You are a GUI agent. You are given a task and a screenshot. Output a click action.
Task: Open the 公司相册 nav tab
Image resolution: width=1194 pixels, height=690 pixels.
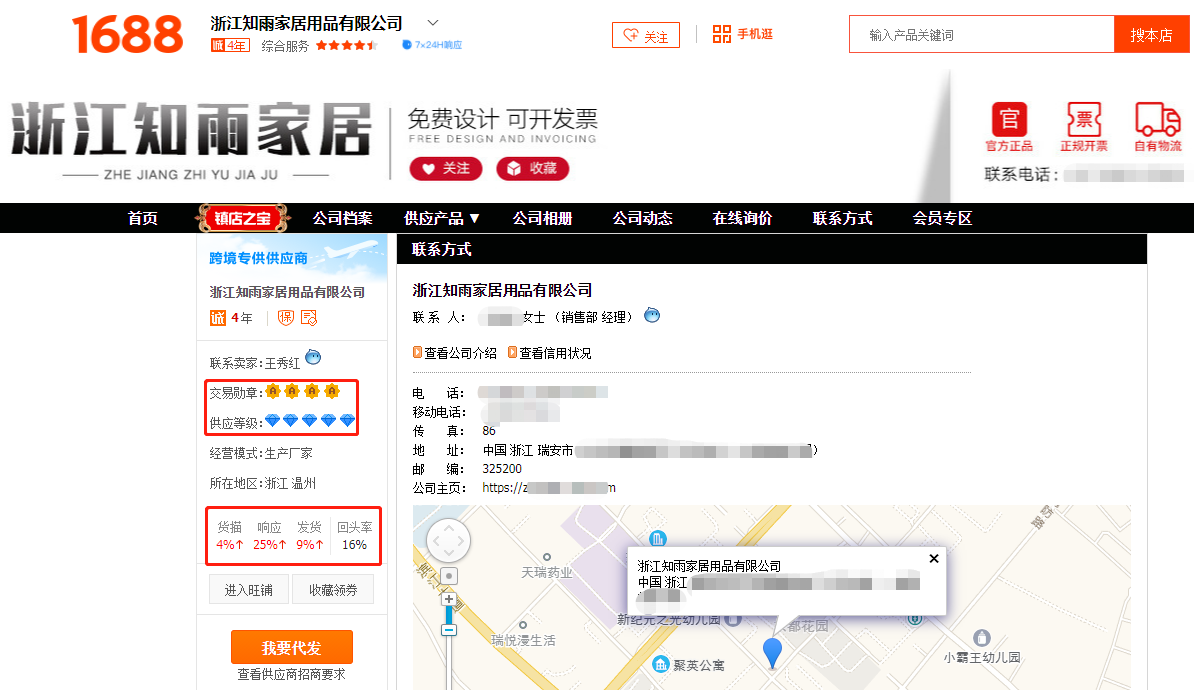[542, 219]
